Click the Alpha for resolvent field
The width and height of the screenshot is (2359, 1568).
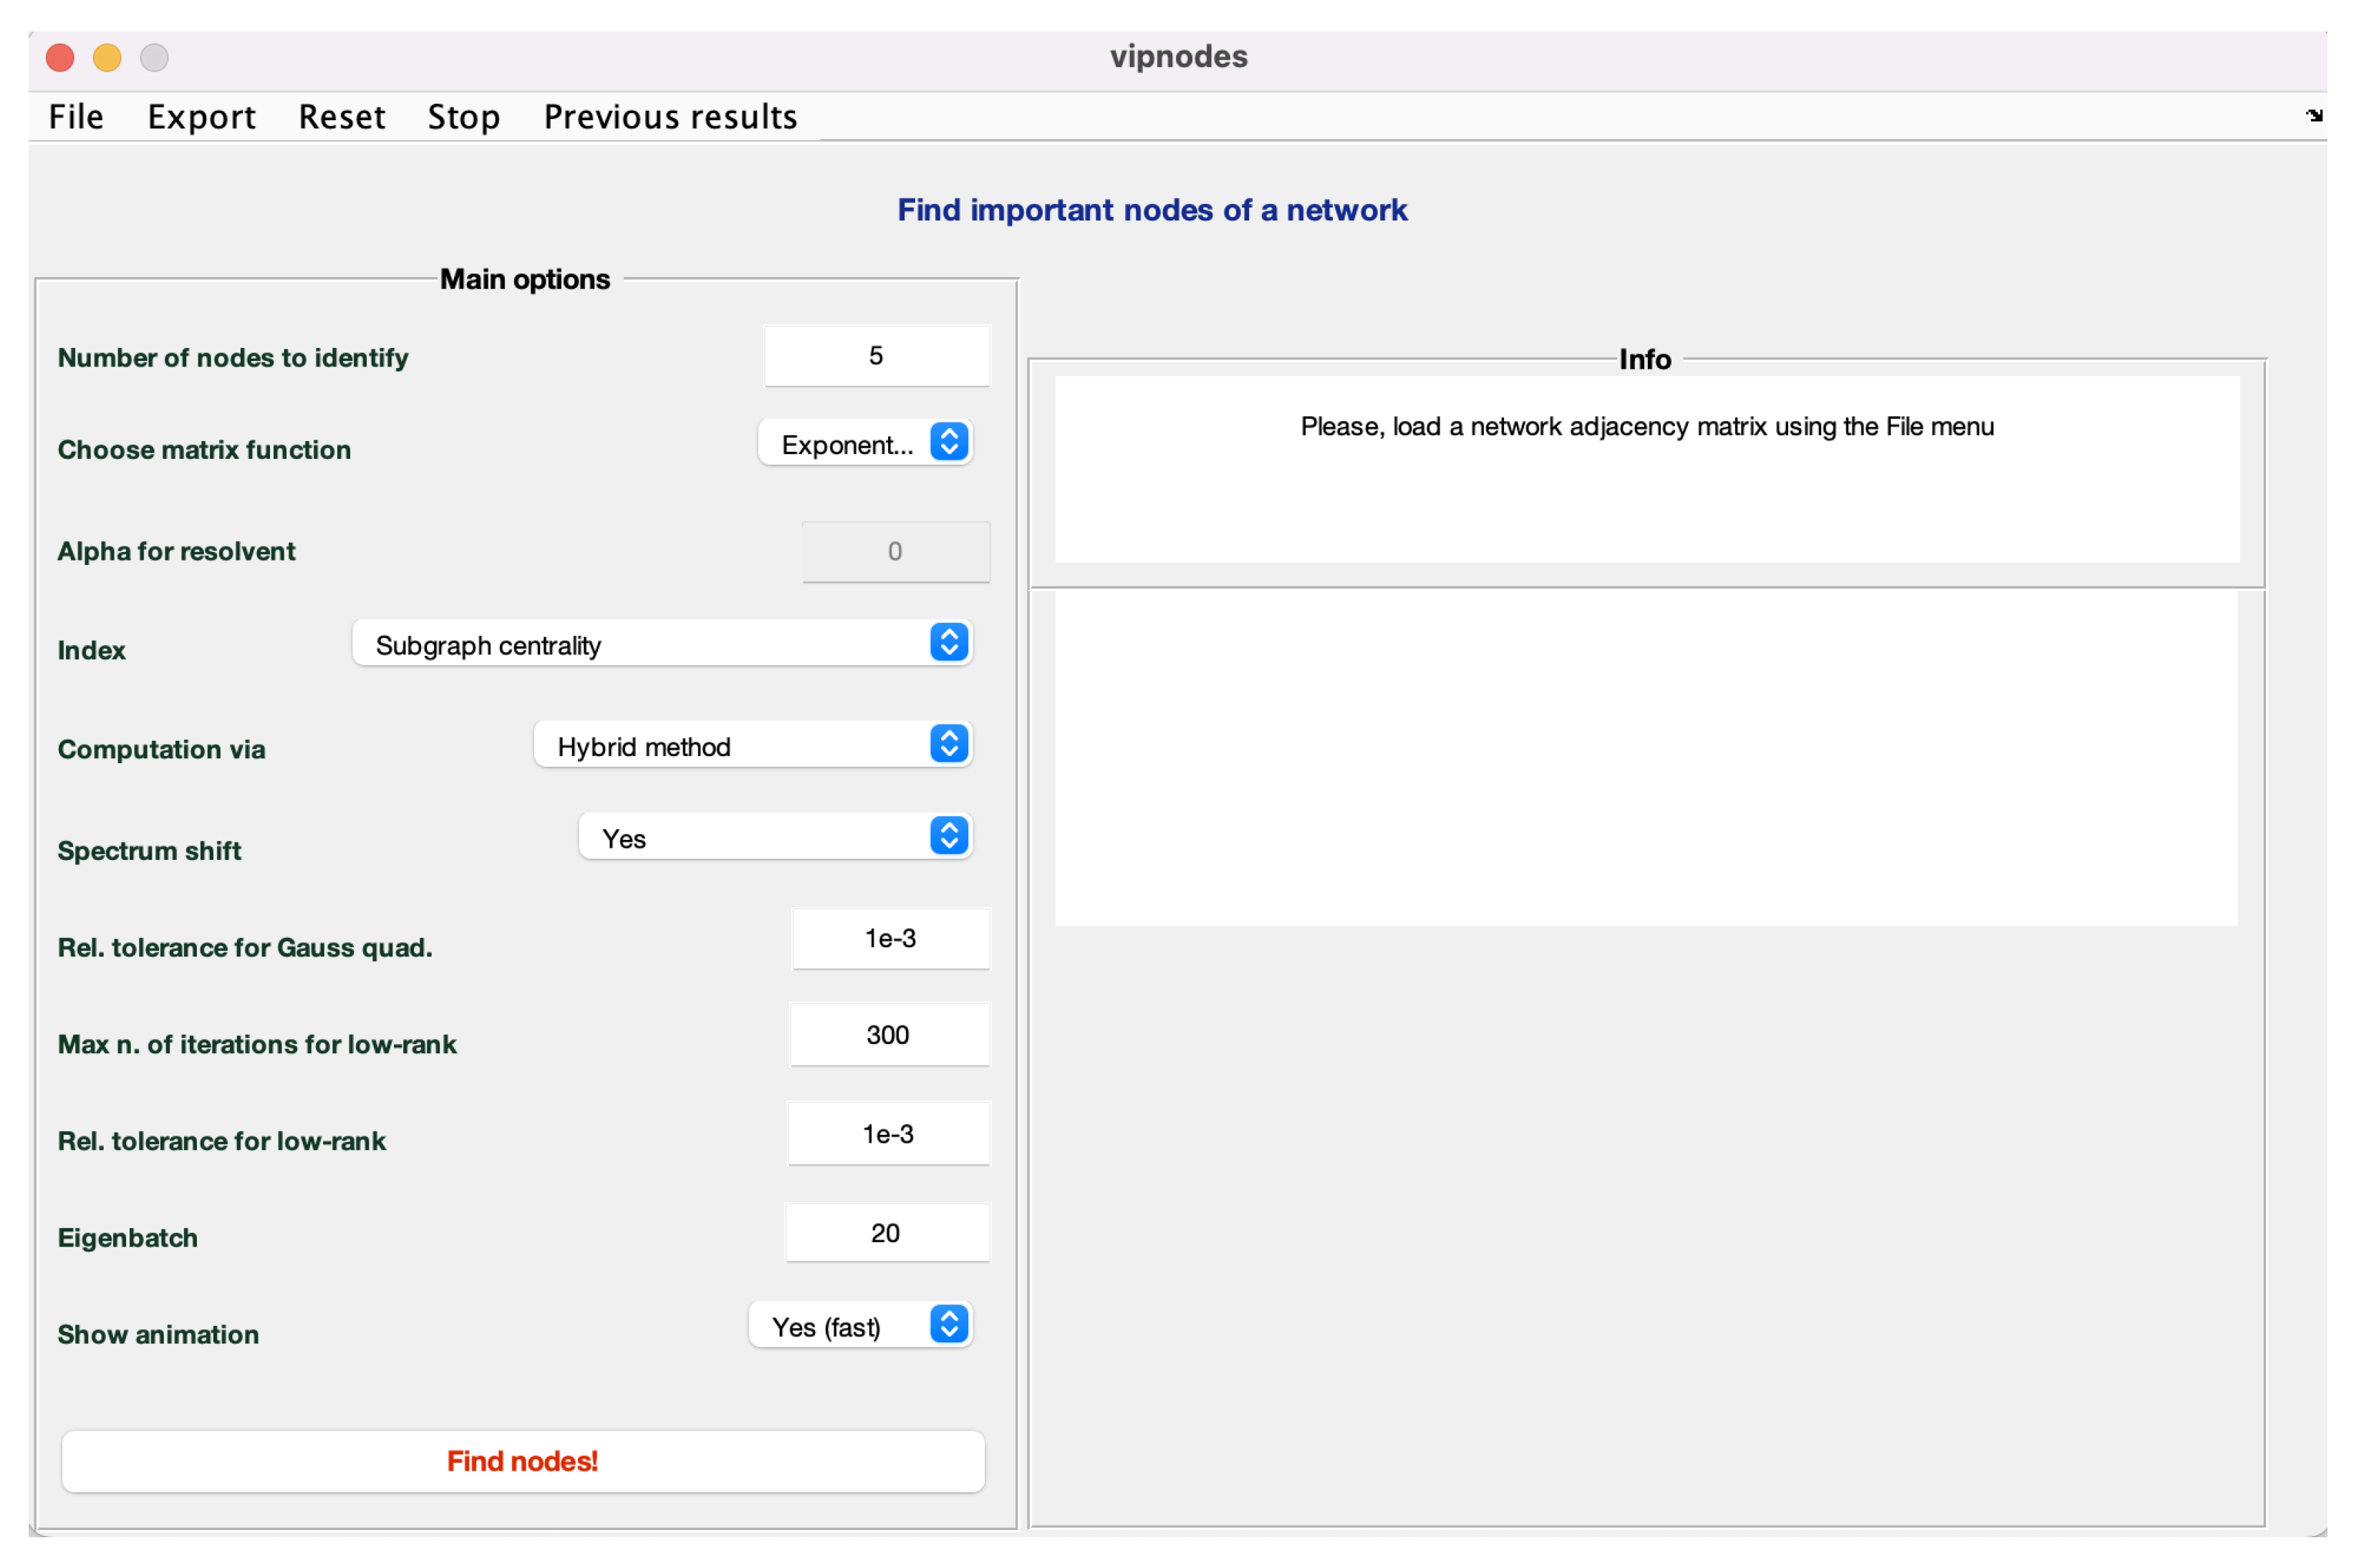[x=895, y=552]
